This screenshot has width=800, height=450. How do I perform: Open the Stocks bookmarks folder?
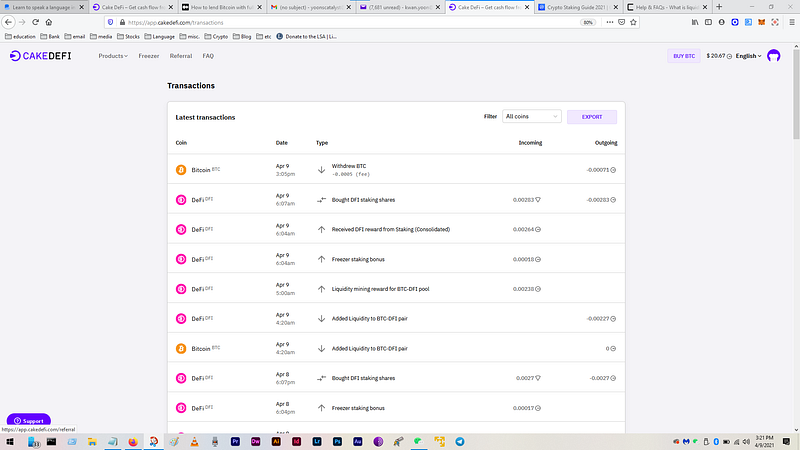pos(129,37)
